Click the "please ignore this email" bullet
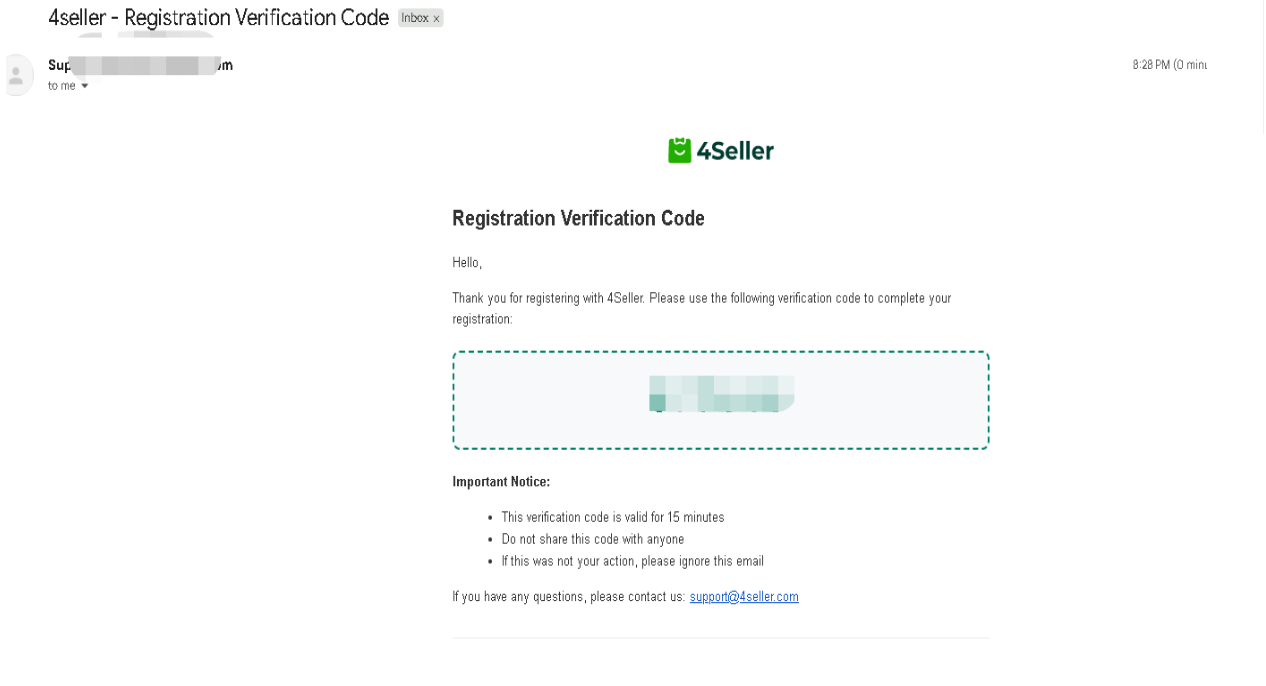1266x686 pixels. pos(632,561)
